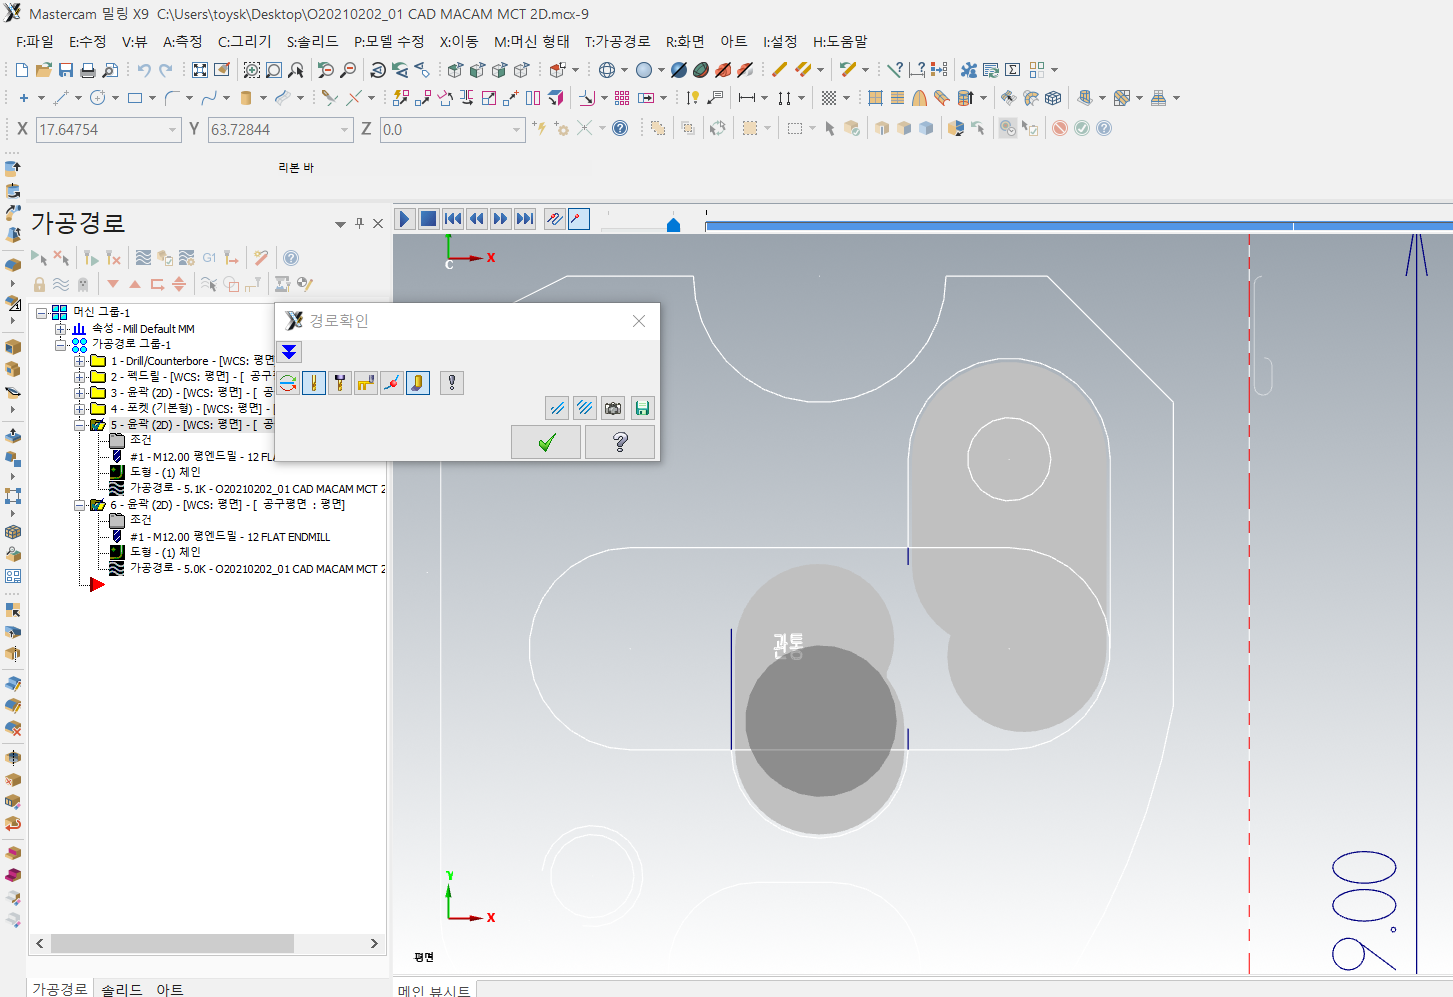Click the Select all operations icon
Viewport: 1453px width, 997px height.
39,258
